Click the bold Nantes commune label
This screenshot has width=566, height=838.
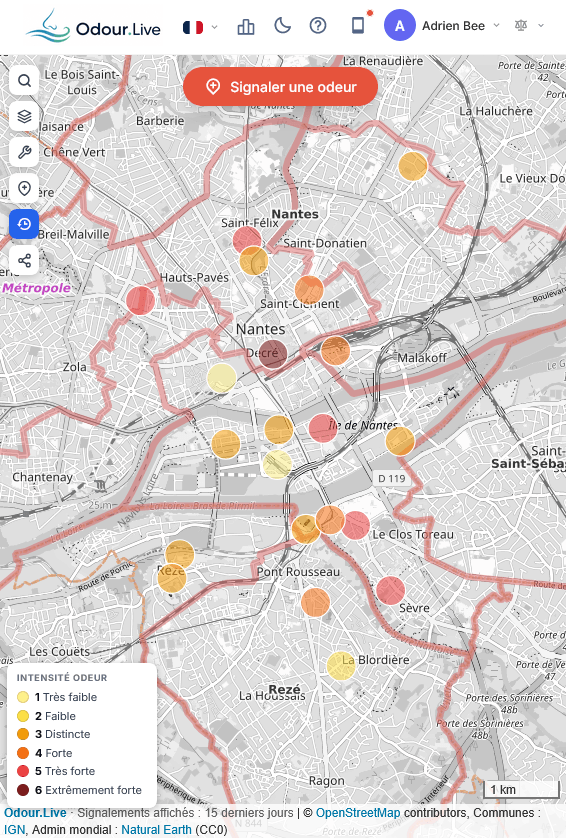pyautogui.click(x=295, y=214)
